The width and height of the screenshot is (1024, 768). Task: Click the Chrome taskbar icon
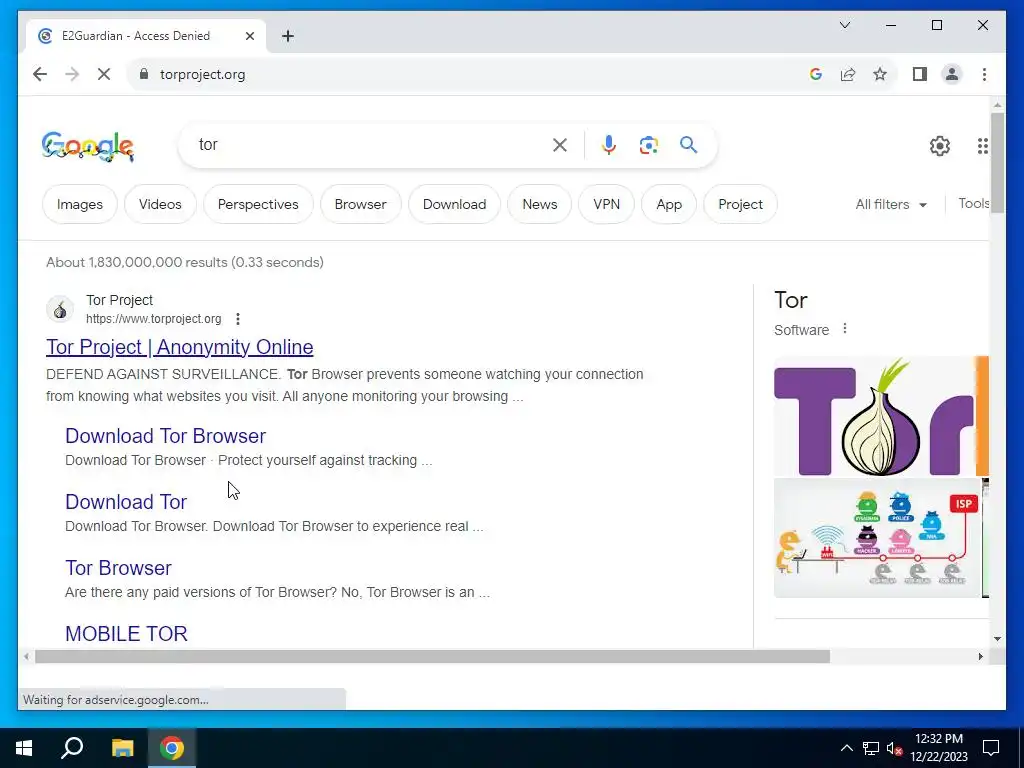point(172,748)
